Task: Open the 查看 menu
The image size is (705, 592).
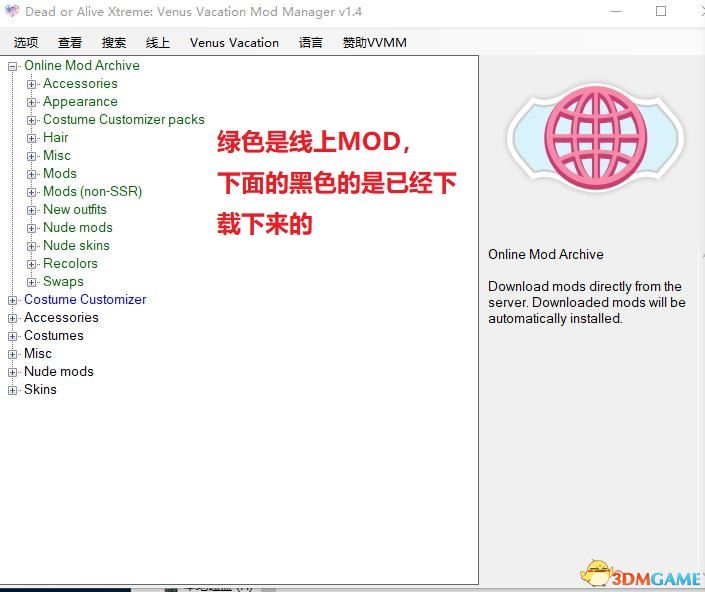Action: [70, 43]
